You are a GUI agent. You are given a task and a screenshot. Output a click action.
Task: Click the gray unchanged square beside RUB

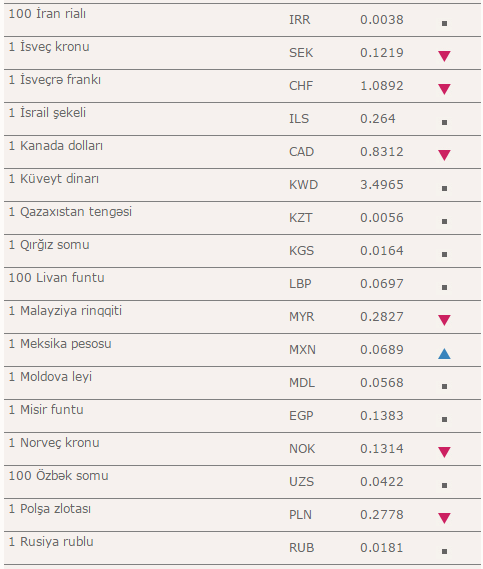(444, 551)
